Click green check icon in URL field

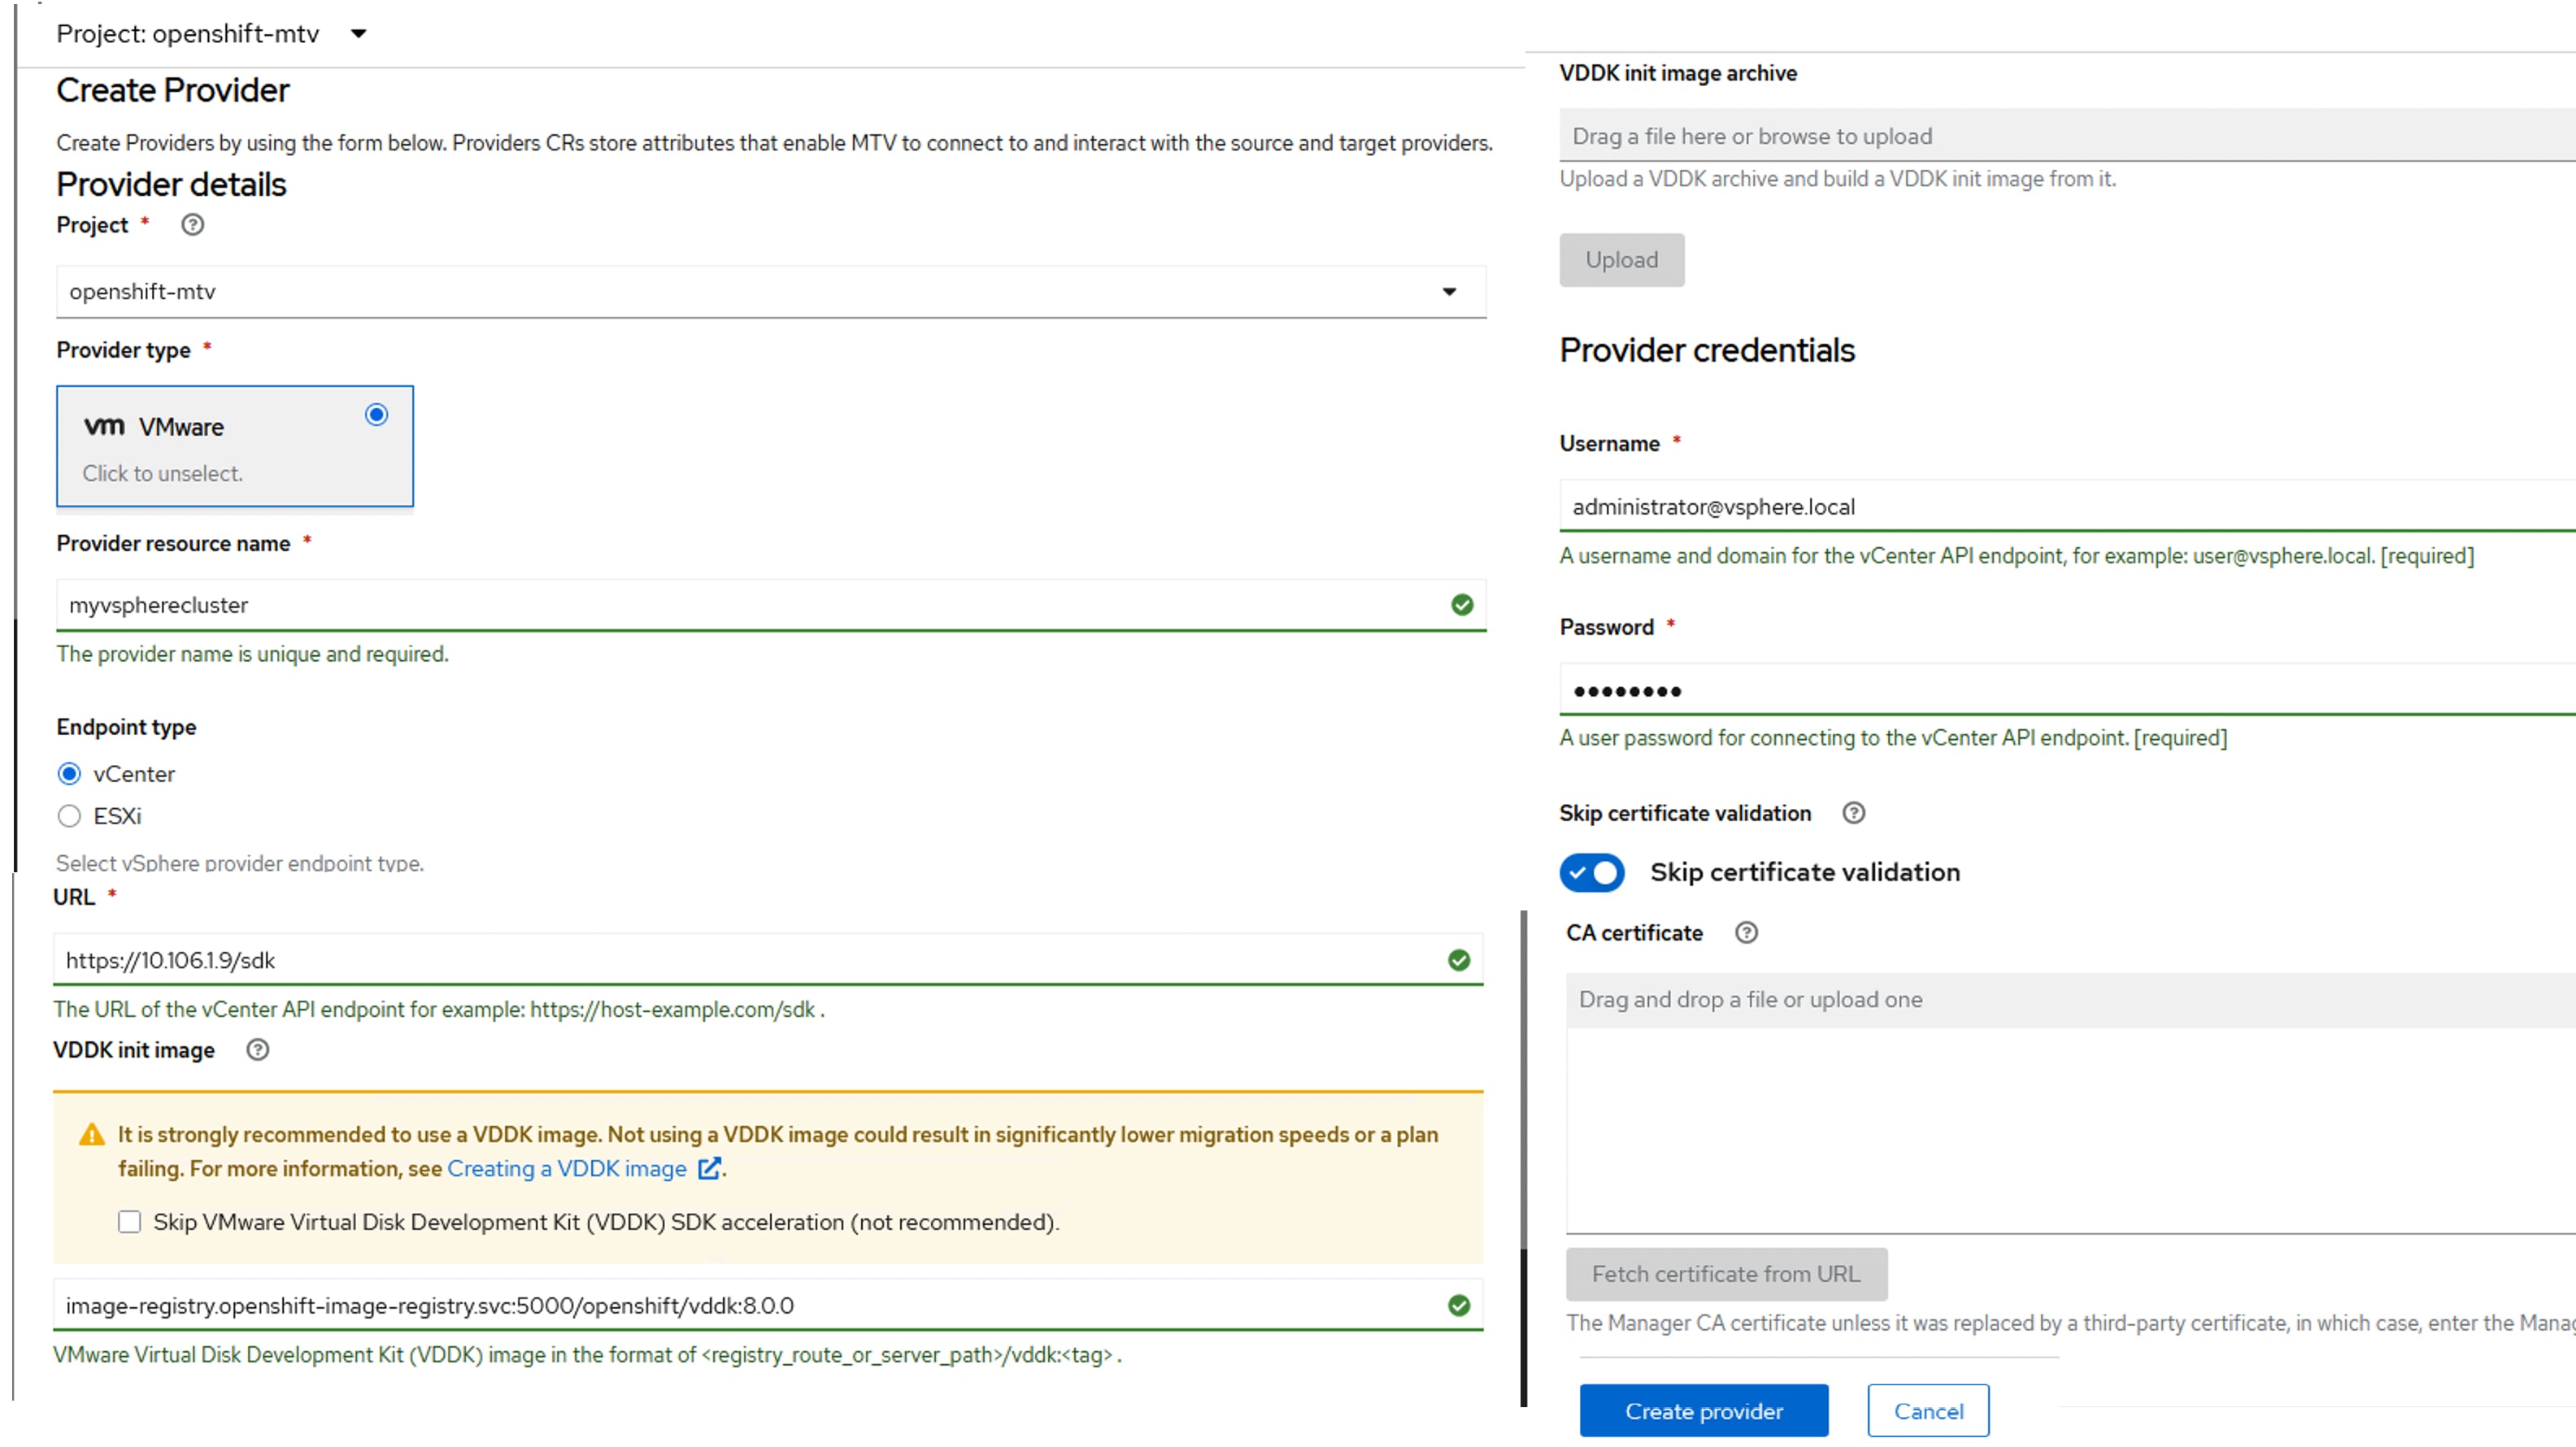point(1459,960)
